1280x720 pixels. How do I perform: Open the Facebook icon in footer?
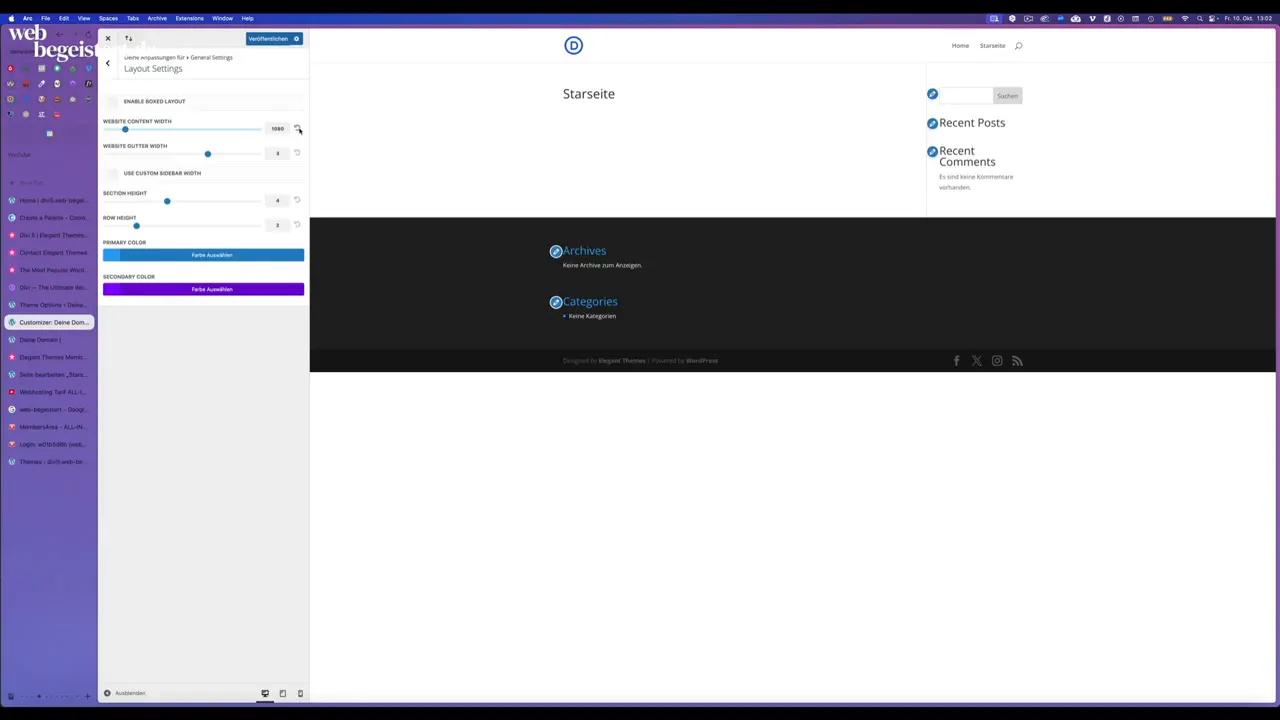tap(956, 361)
